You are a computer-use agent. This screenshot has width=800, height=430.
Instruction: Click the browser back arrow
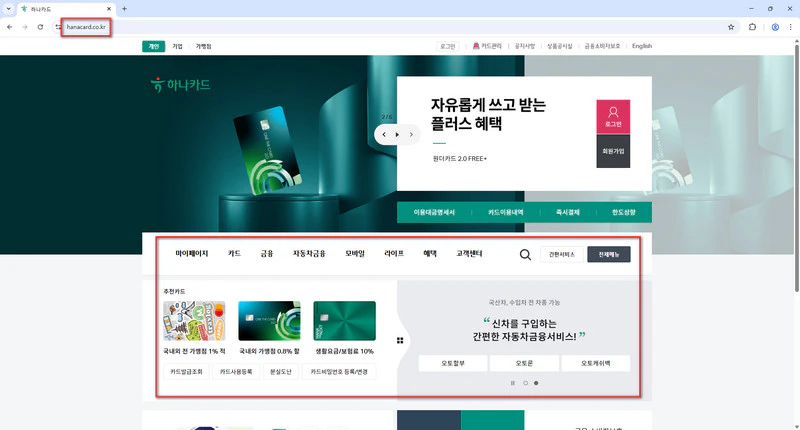coord(10,27)
